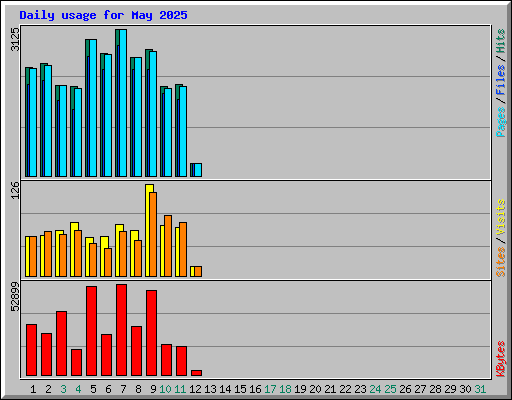The width and height of the screenshot is (512, 400).
Task: Click the 'Daily usage for May 2025' title
Action: (103, 15)
